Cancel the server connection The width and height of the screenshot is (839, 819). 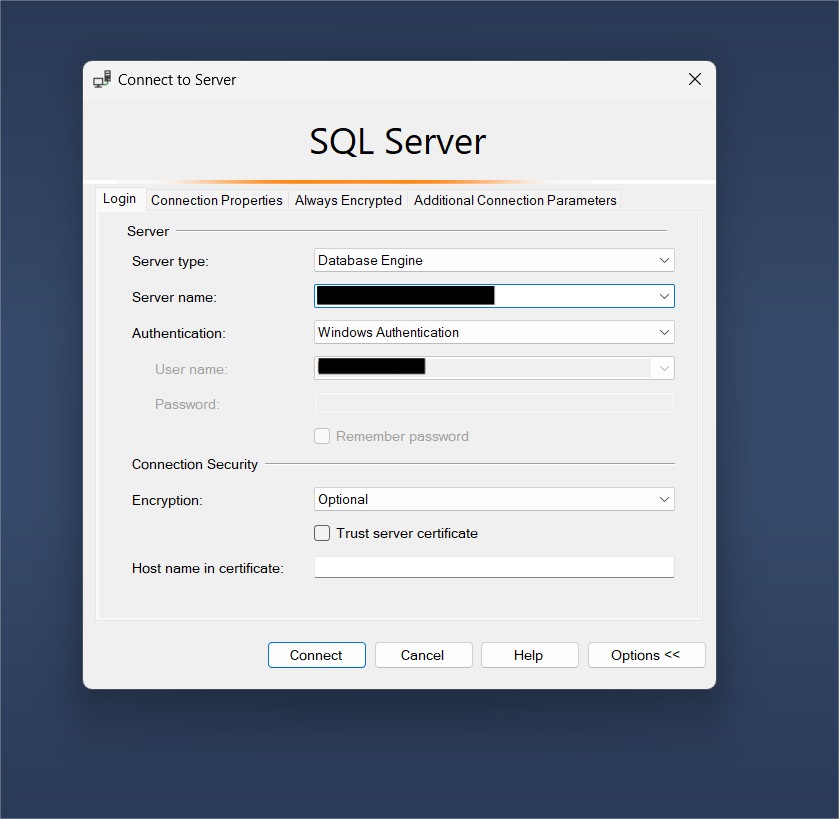tap(423, 655)
